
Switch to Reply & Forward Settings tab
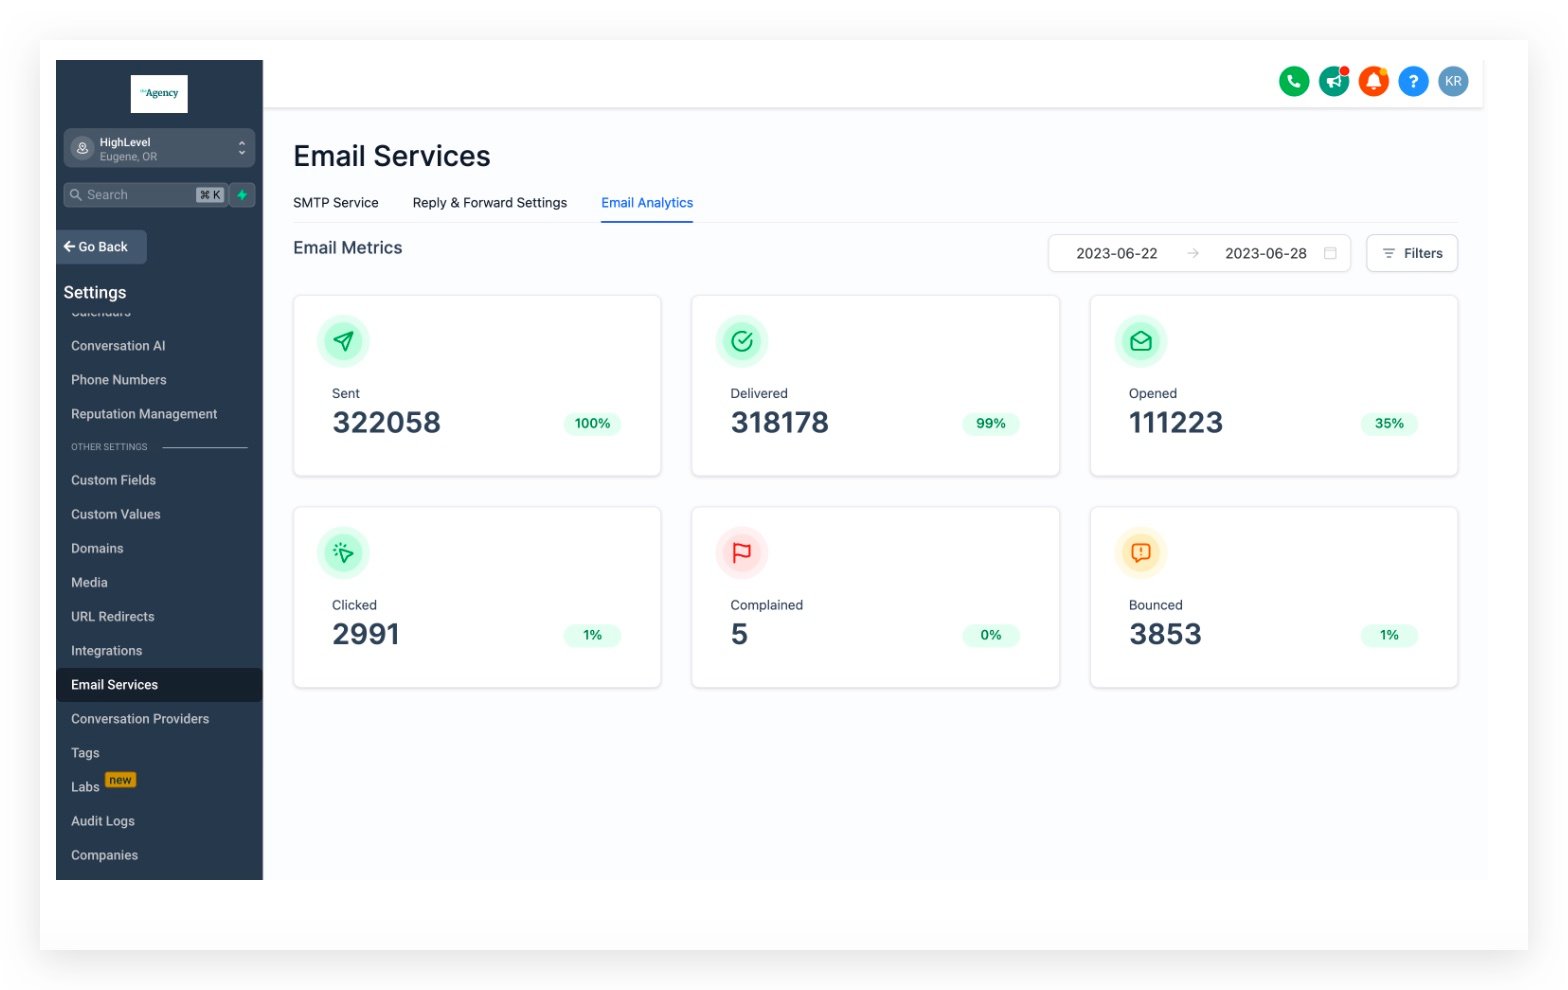tap(489, 202)
